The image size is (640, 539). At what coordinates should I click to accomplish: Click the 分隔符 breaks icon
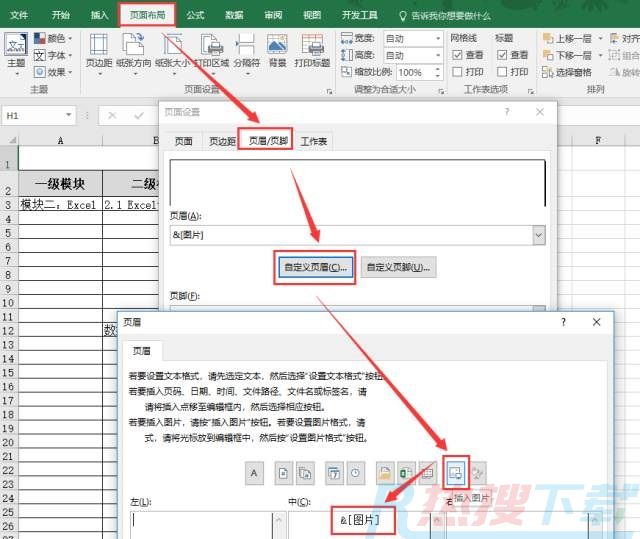point(246,45)
